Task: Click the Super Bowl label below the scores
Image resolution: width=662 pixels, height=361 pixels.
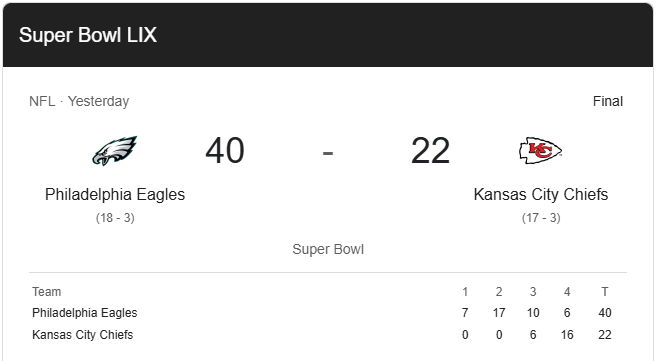Action: (328, 249)
